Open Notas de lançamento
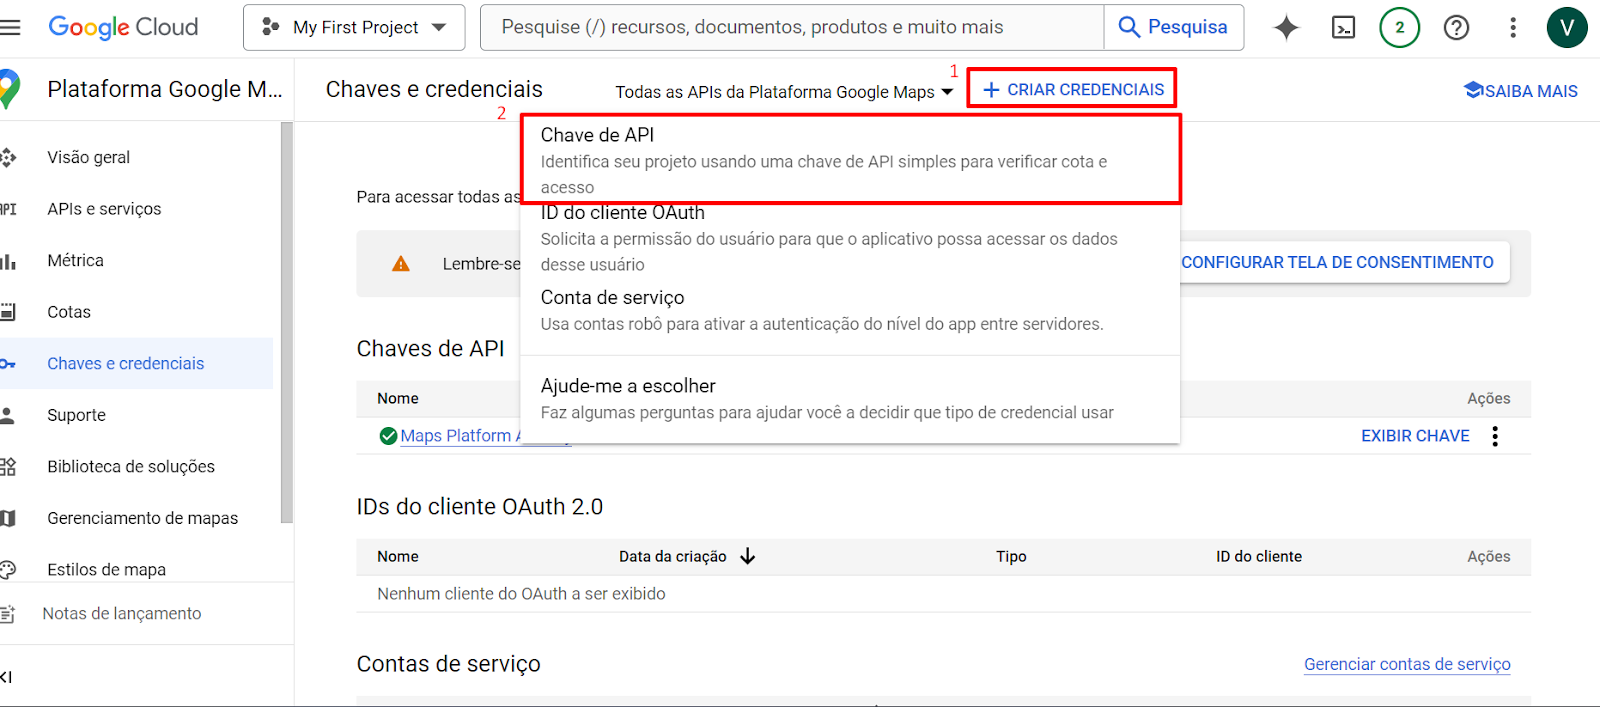The height and width of the screenshot is (707, 1600). point(121,613)
